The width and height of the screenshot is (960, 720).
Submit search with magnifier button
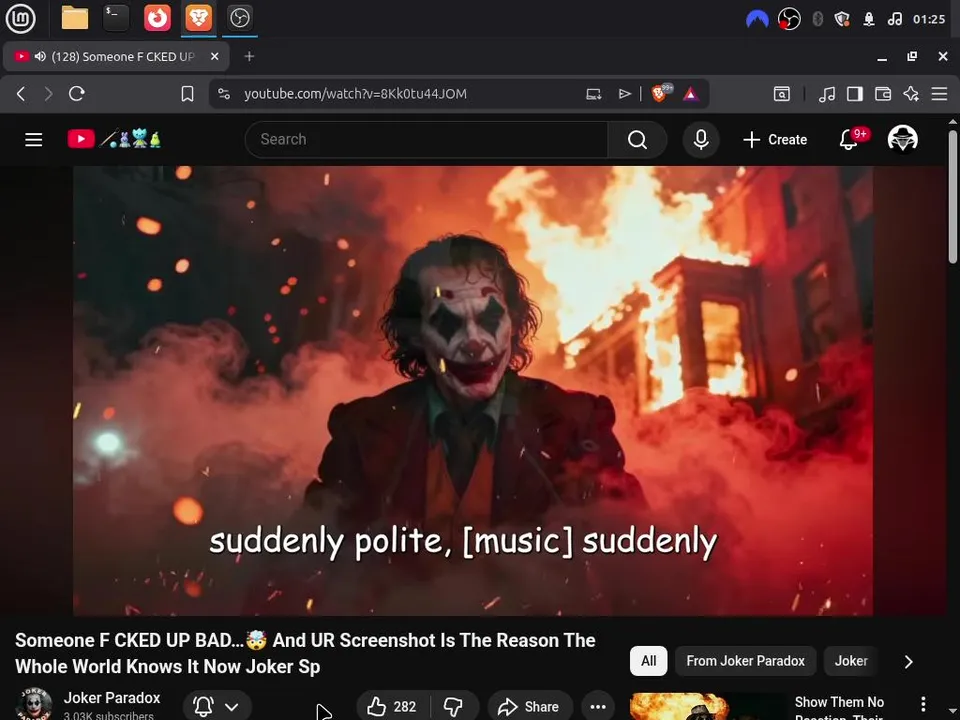637,140
